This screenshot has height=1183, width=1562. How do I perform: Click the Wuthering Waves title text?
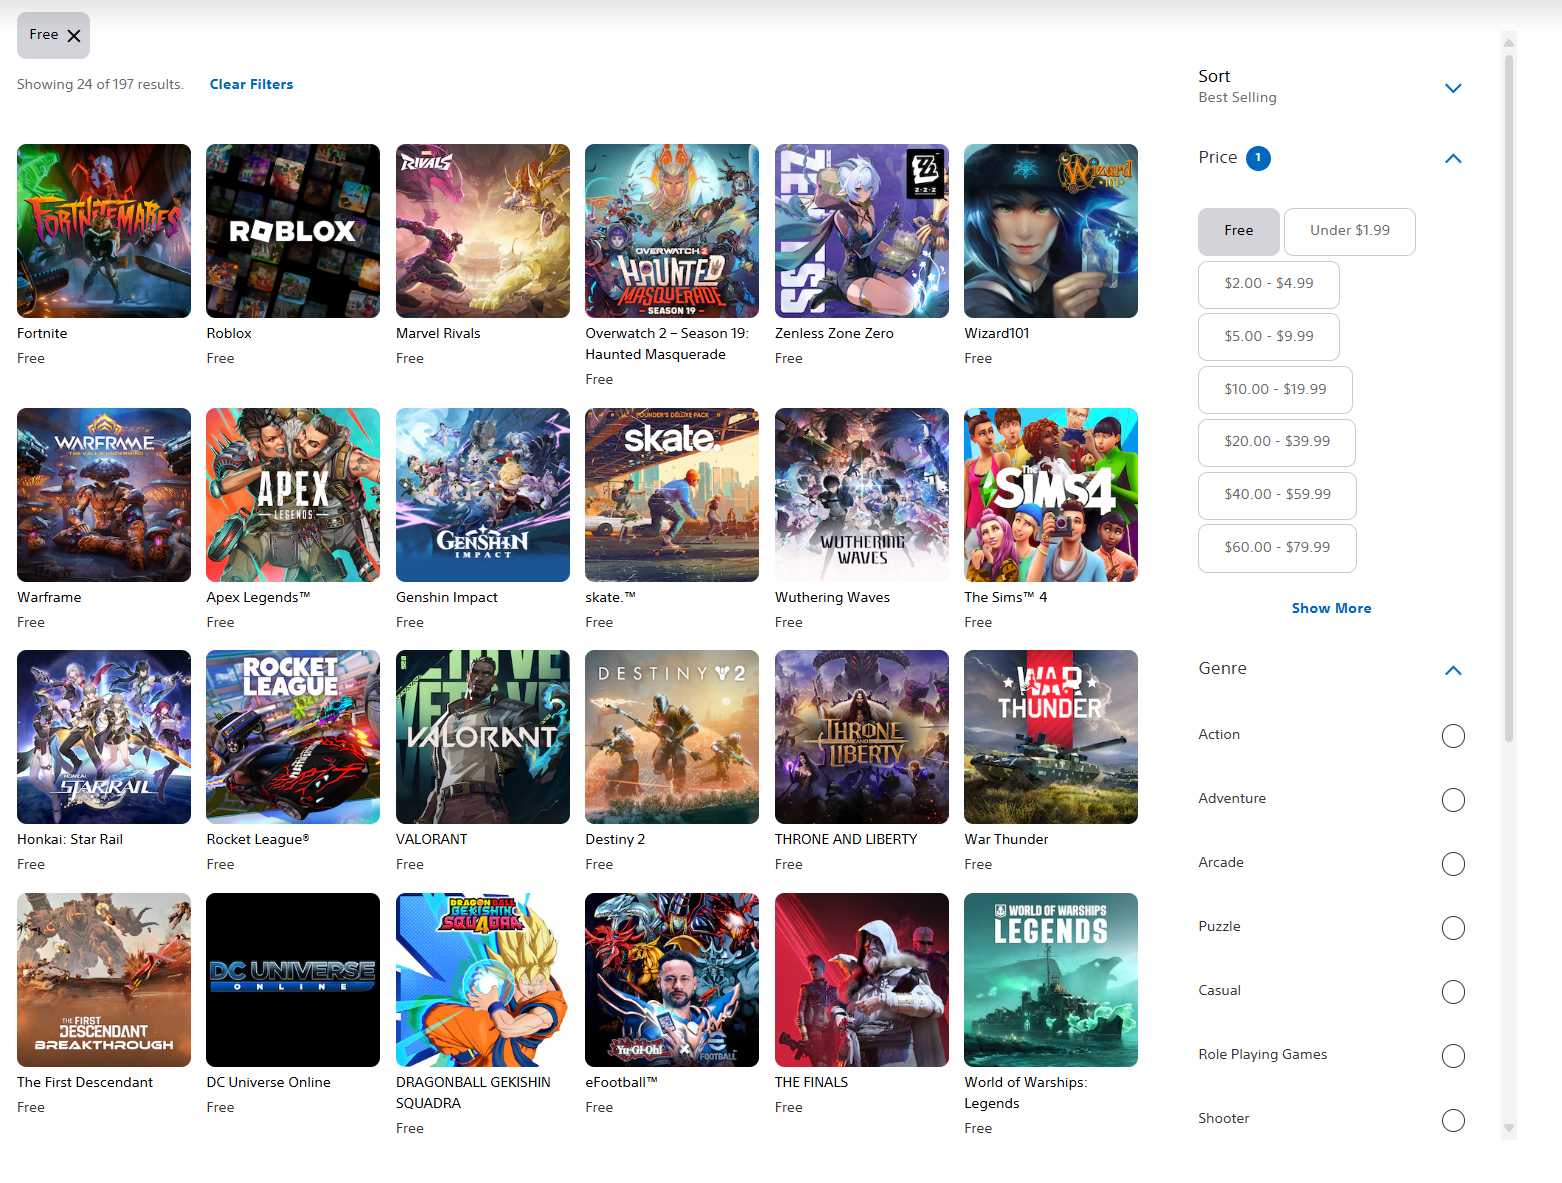tap(832, 598)
